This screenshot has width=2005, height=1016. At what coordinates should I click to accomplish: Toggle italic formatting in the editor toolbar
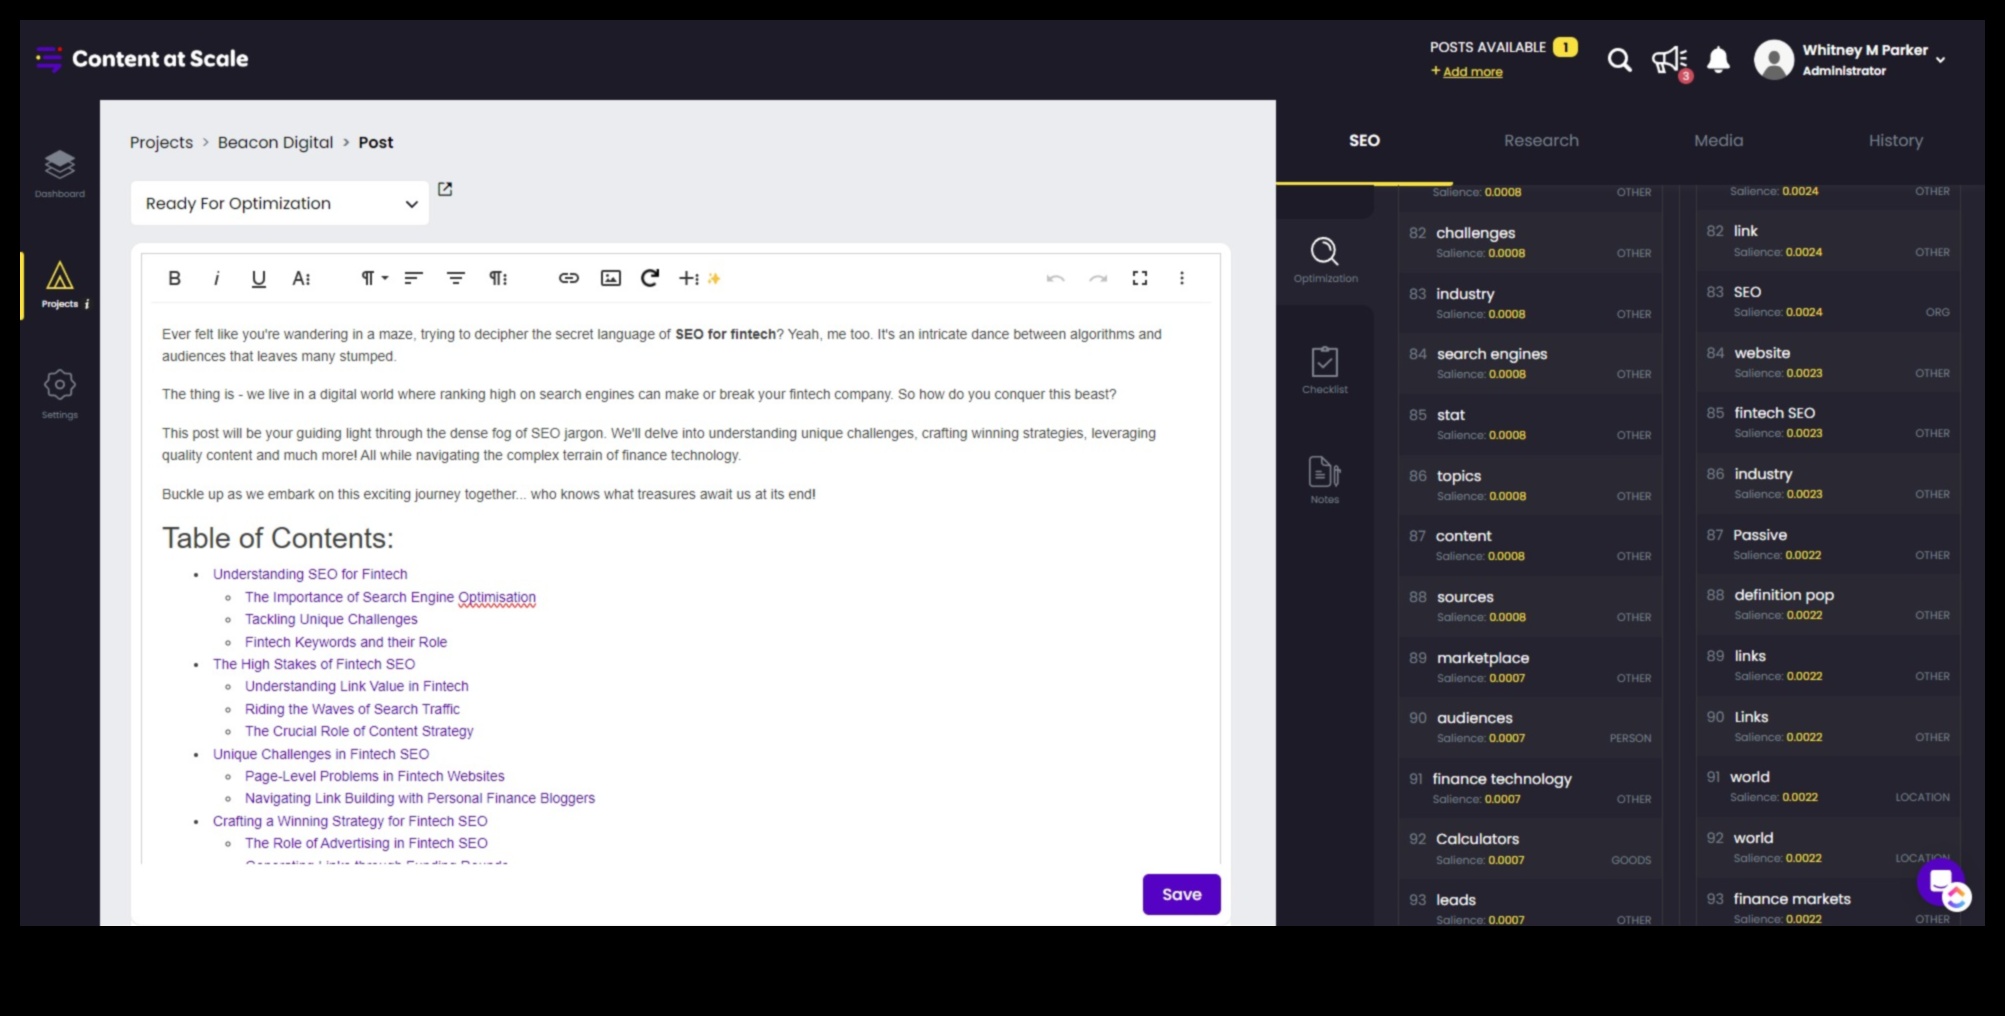tap(216, 279)
